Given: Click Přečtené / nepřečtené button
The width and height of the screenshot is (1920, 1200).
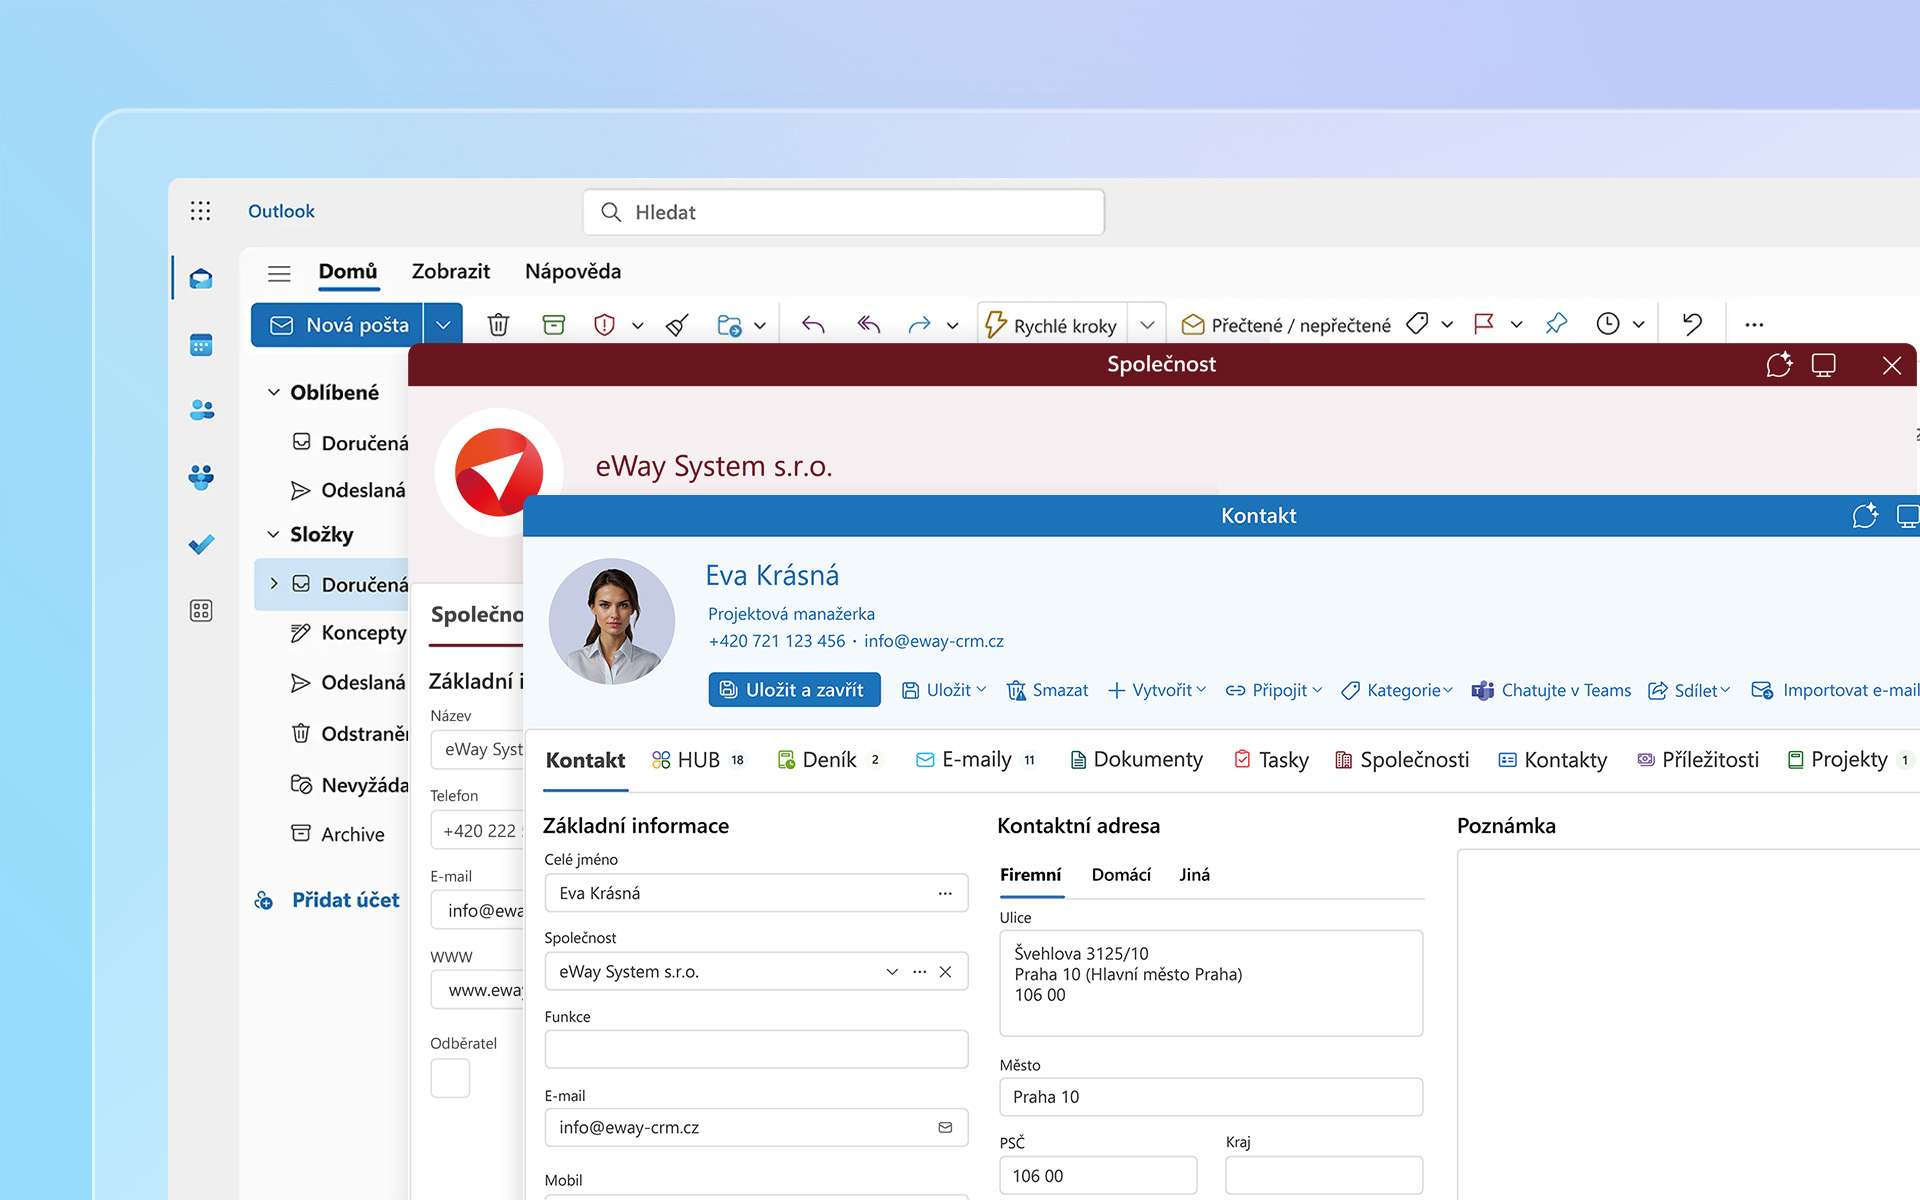Looking at the screenshot, I should [x=1287, y=325].
